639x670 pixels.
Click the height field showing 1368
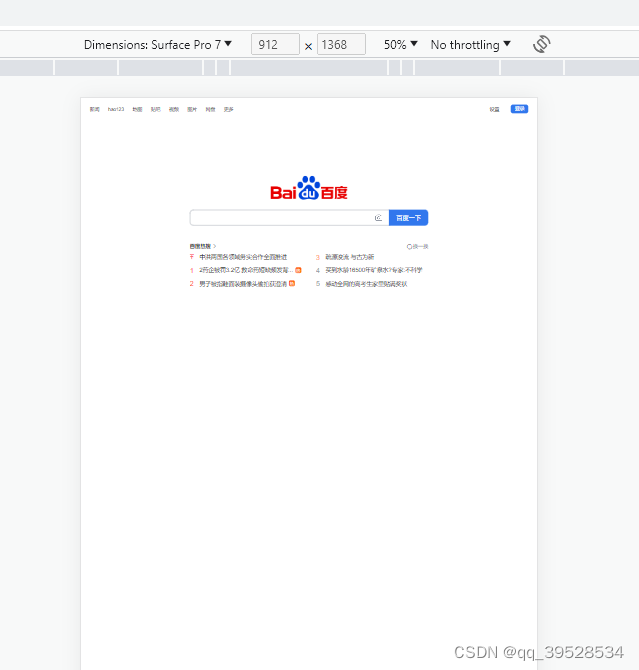(341, 44)
